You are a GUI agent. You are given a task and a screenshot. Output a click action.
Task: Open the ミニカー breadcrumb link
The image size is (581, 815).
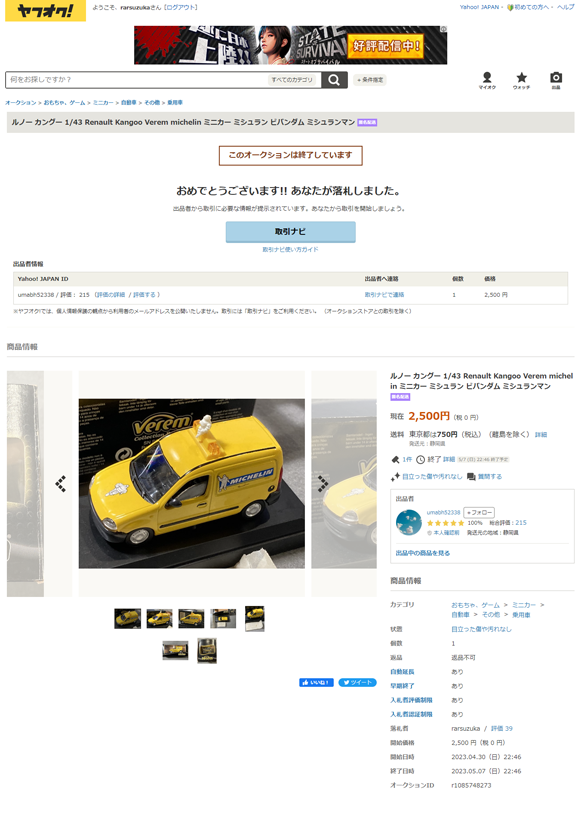[x=103, y=103]
